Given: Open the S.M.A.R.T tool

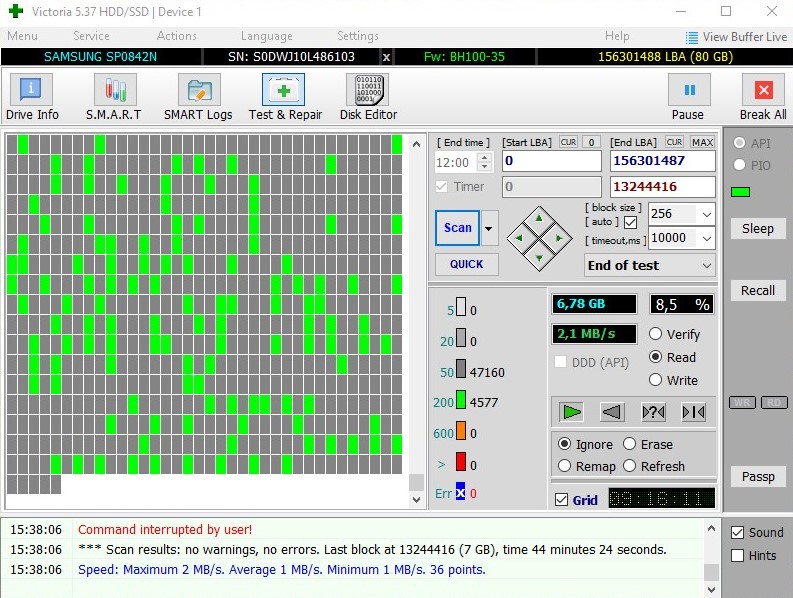Looking at the screenshot, I should pos(113,96).
